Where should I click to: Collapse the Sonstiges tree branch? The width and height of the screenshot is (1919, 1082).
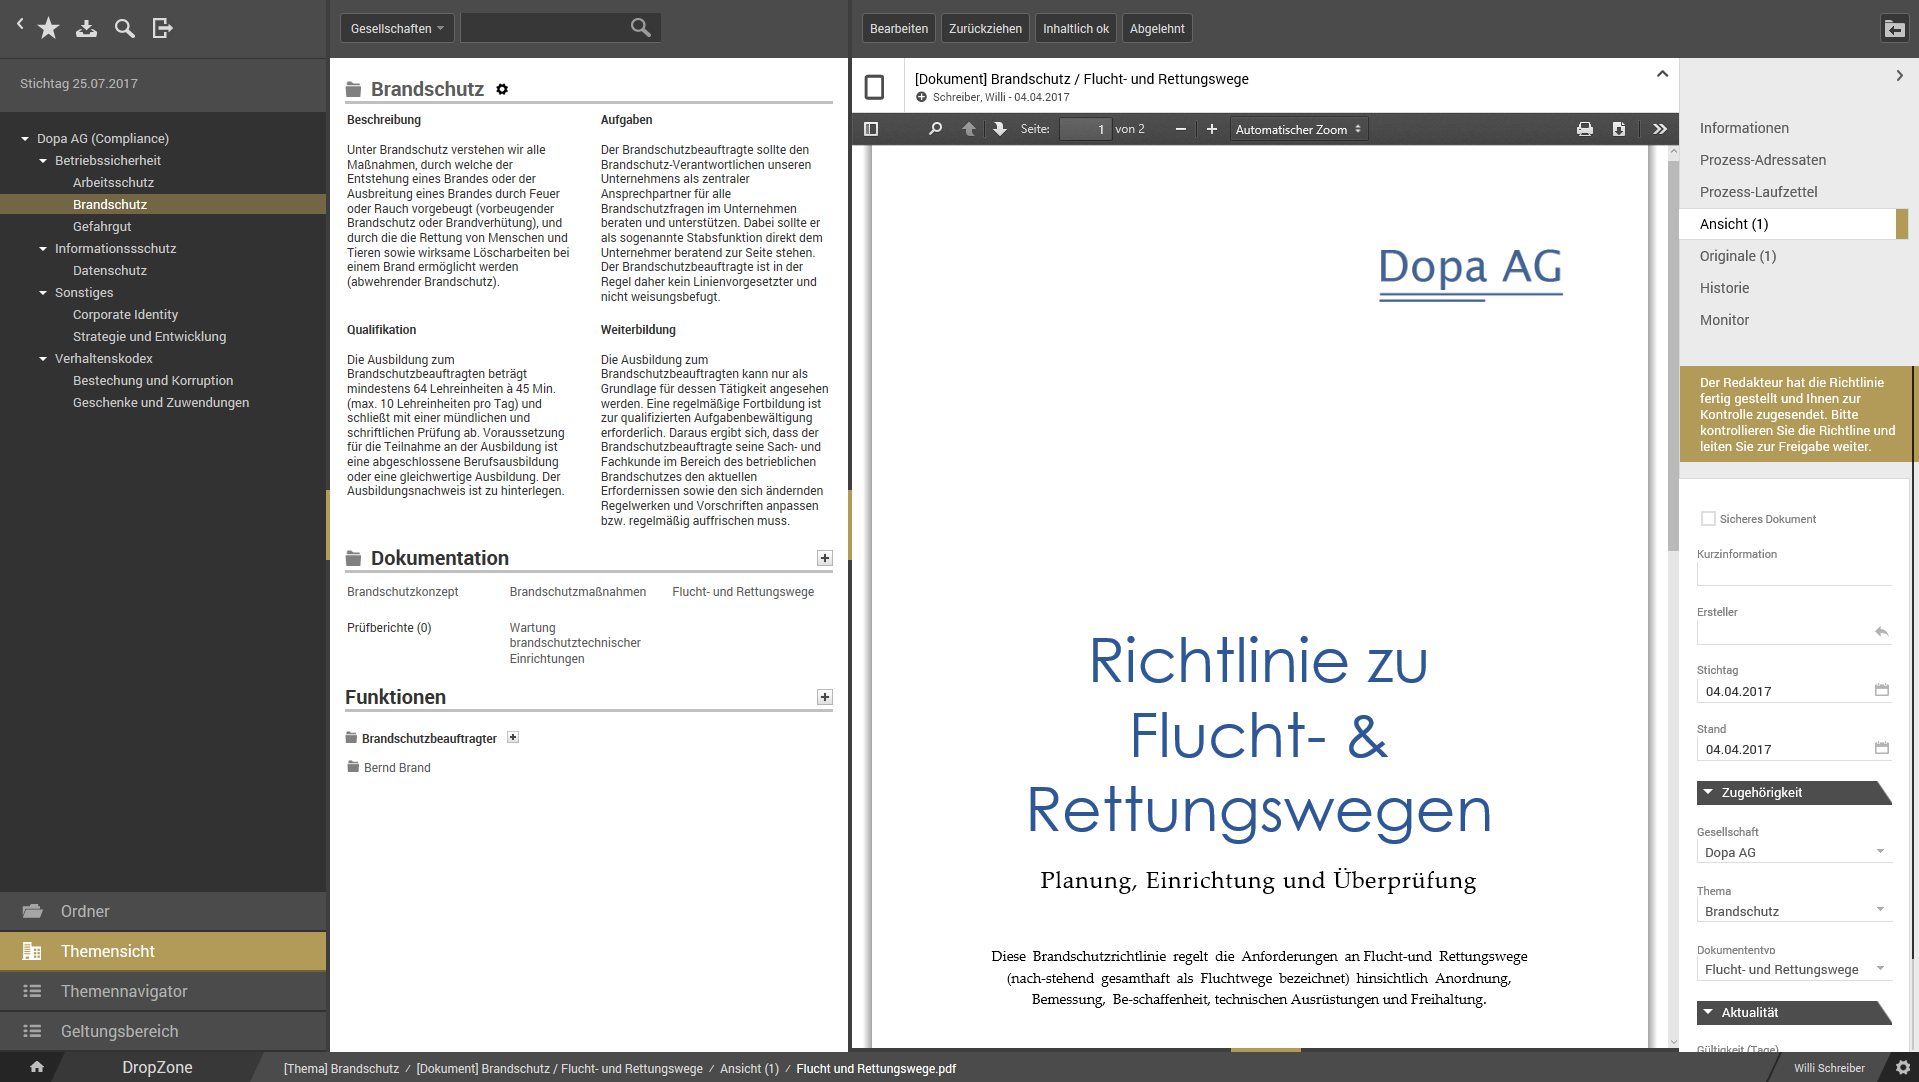click(x=43, y=292)
